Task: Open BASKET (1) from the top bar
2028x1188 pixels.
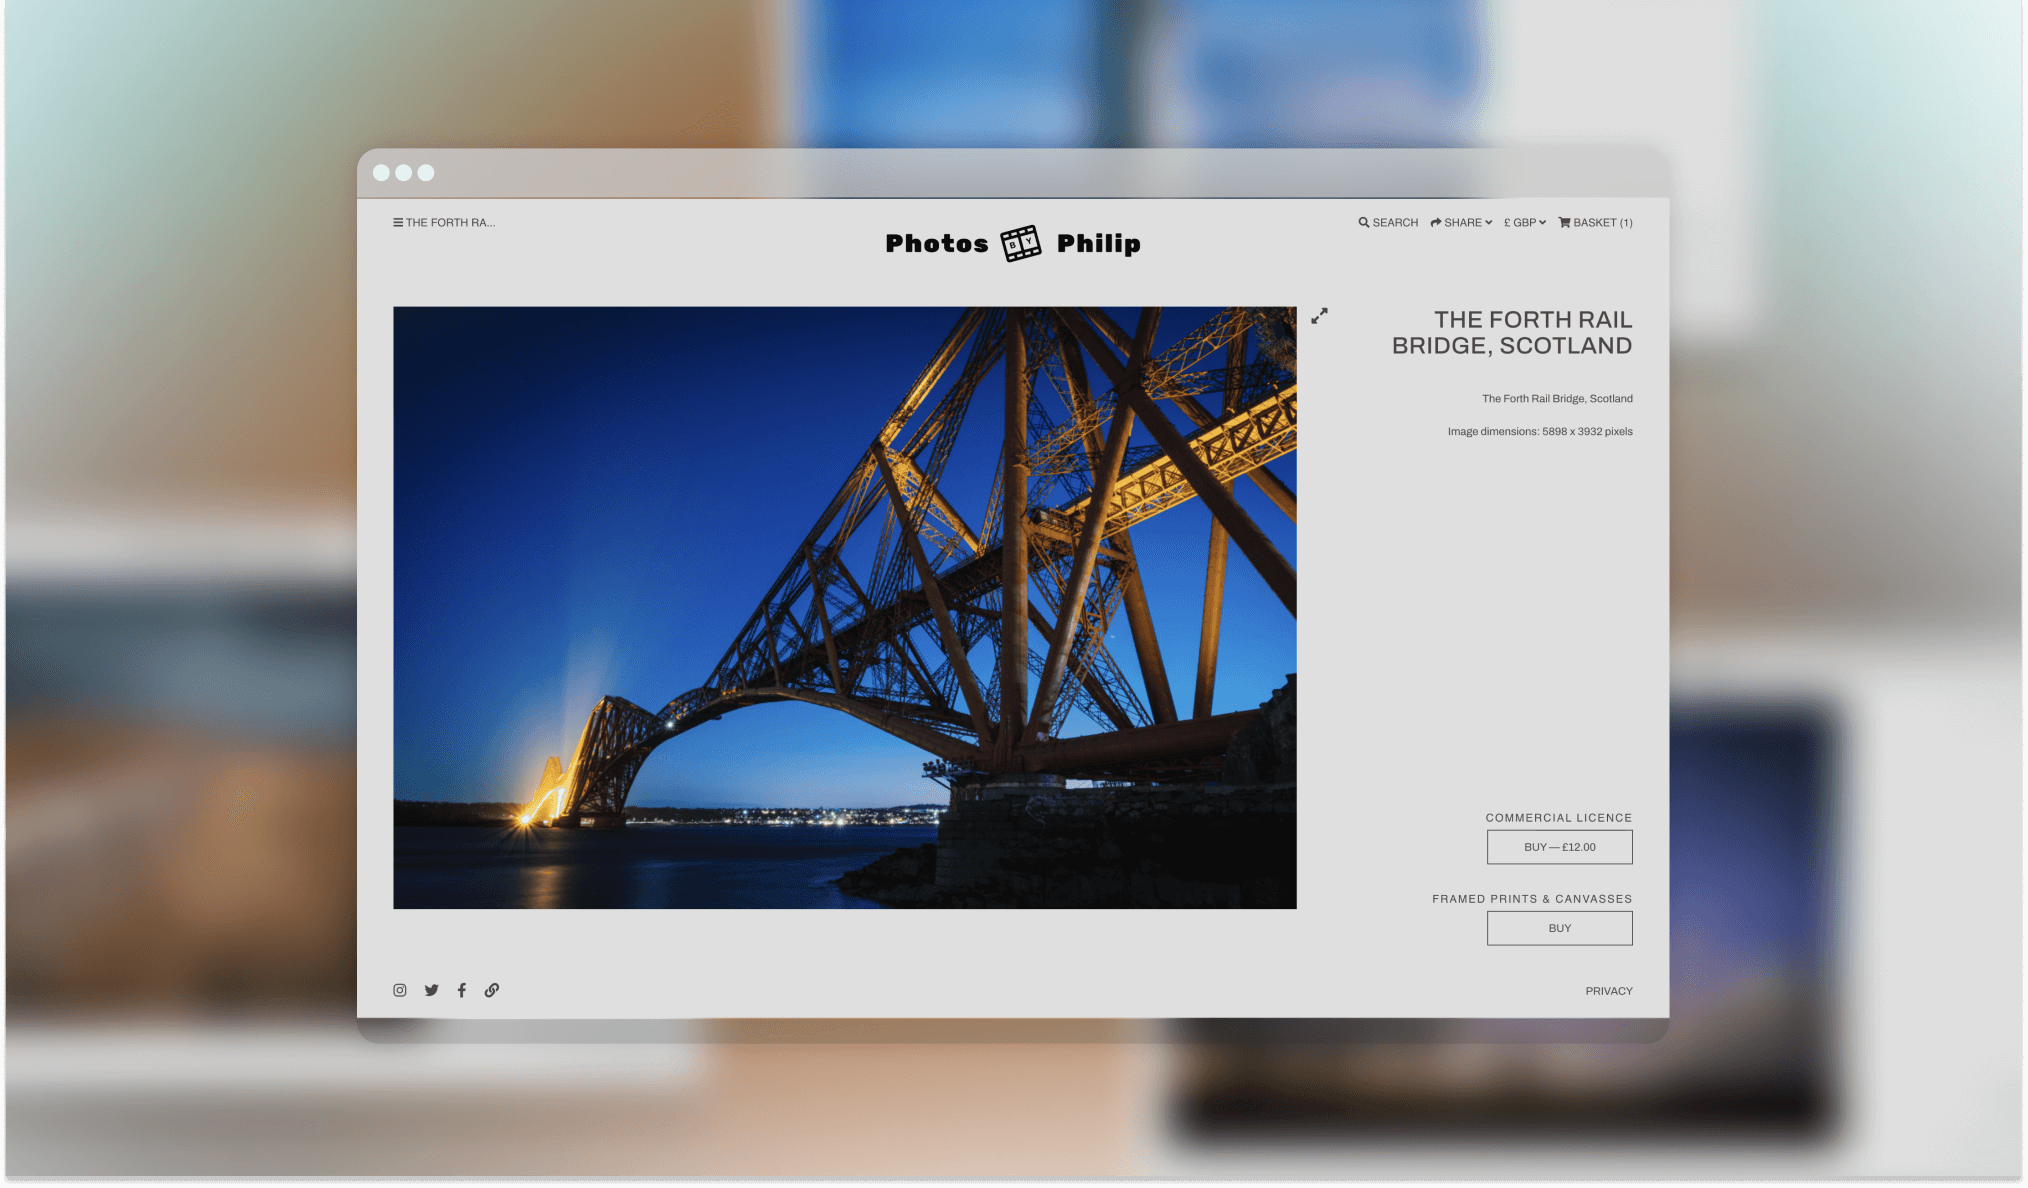Action: [x=1601, y=222]
